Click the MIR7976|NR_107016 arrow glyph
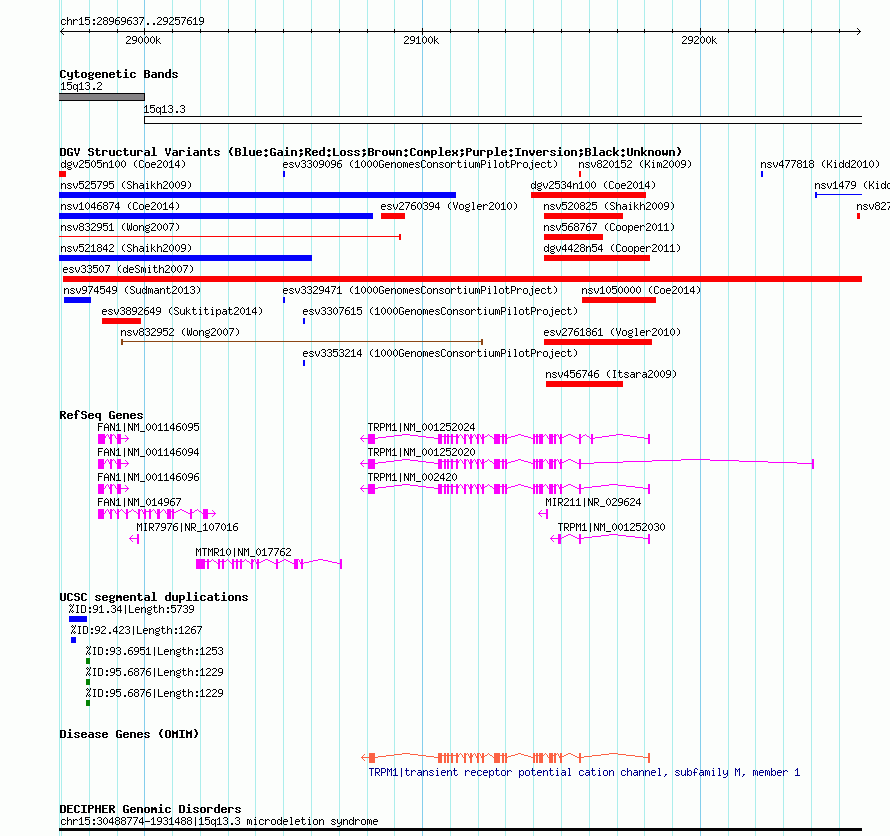Screen dimensions: 890x836 [134, 539]
